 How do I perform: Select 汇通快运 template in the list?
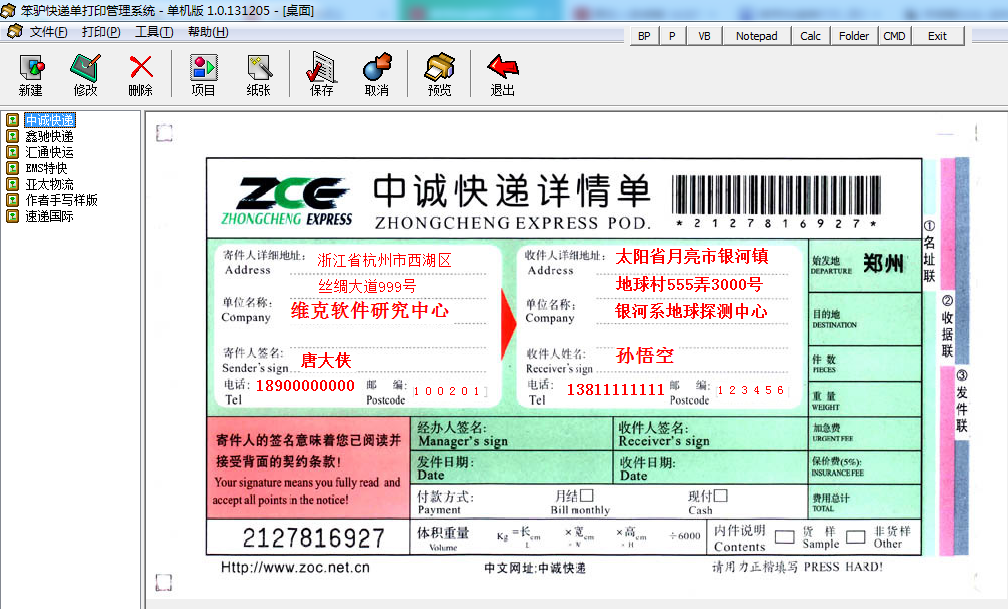click(x=50, y=152)
